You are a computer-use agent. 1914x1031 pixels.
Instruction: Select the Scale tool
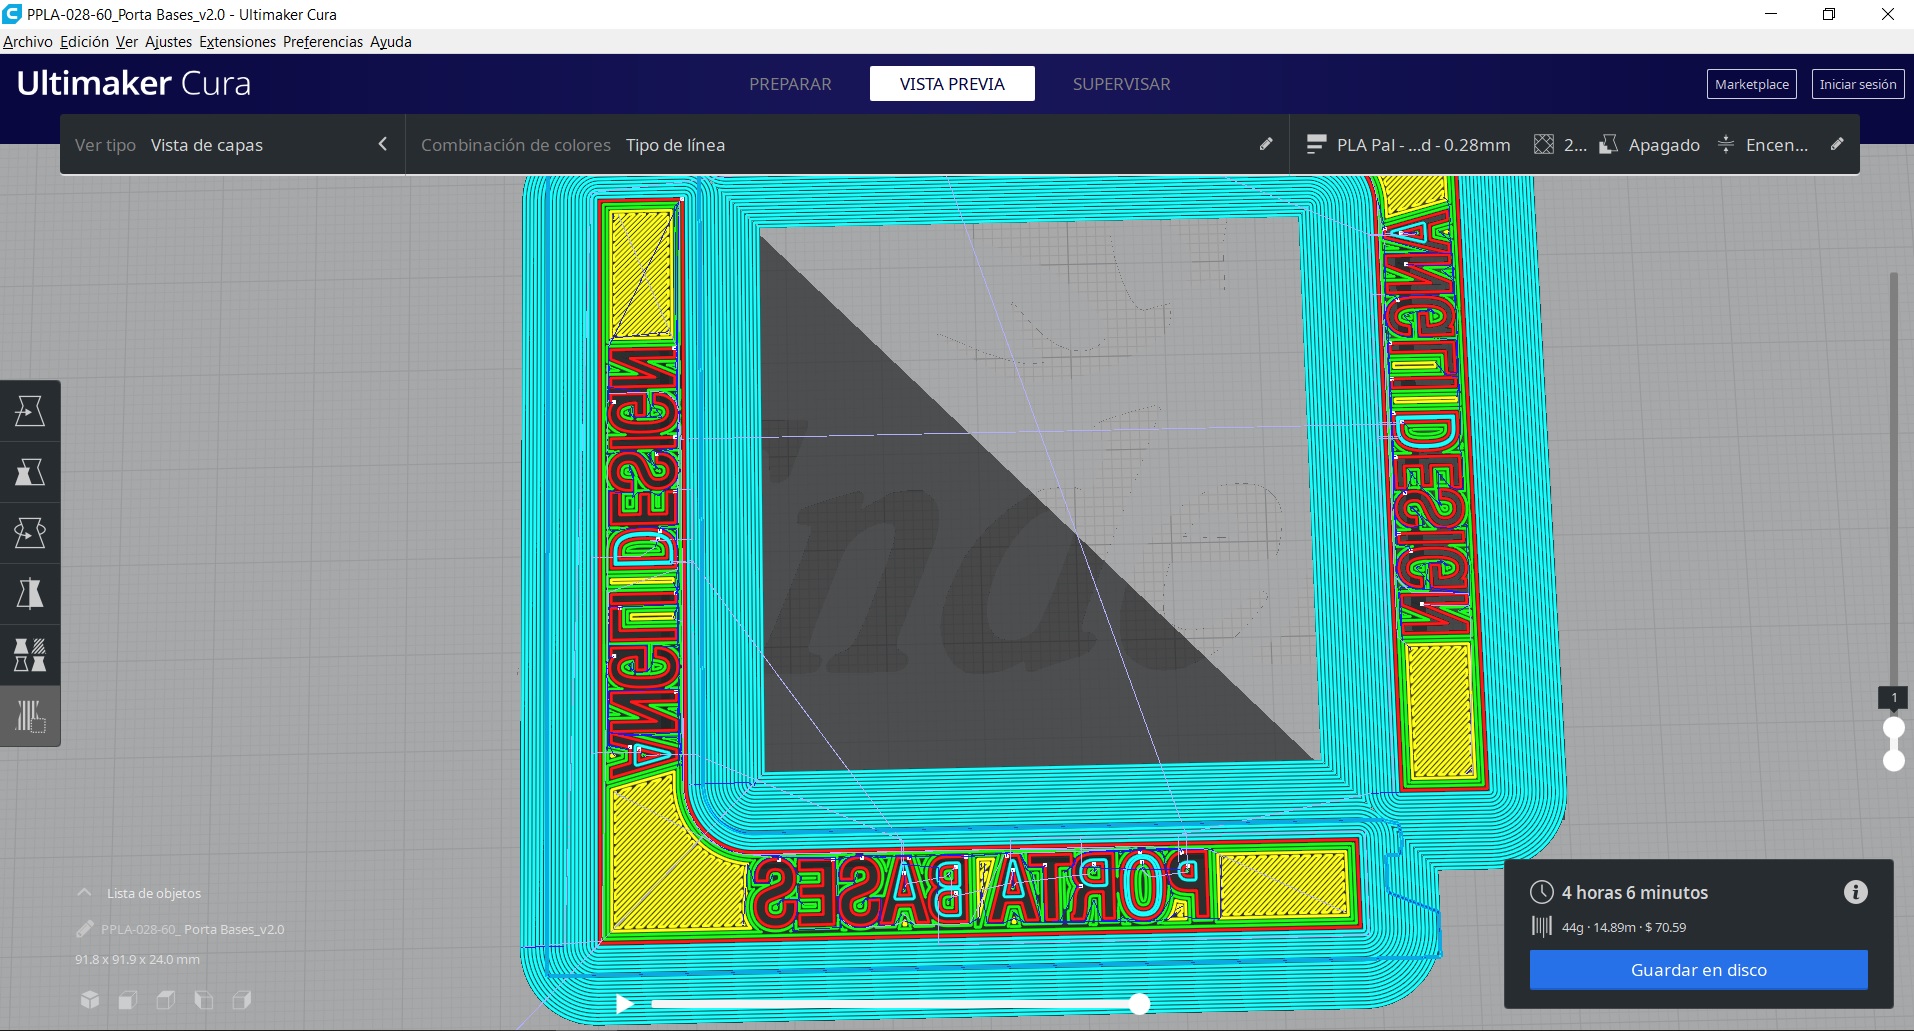pos(30,472)
